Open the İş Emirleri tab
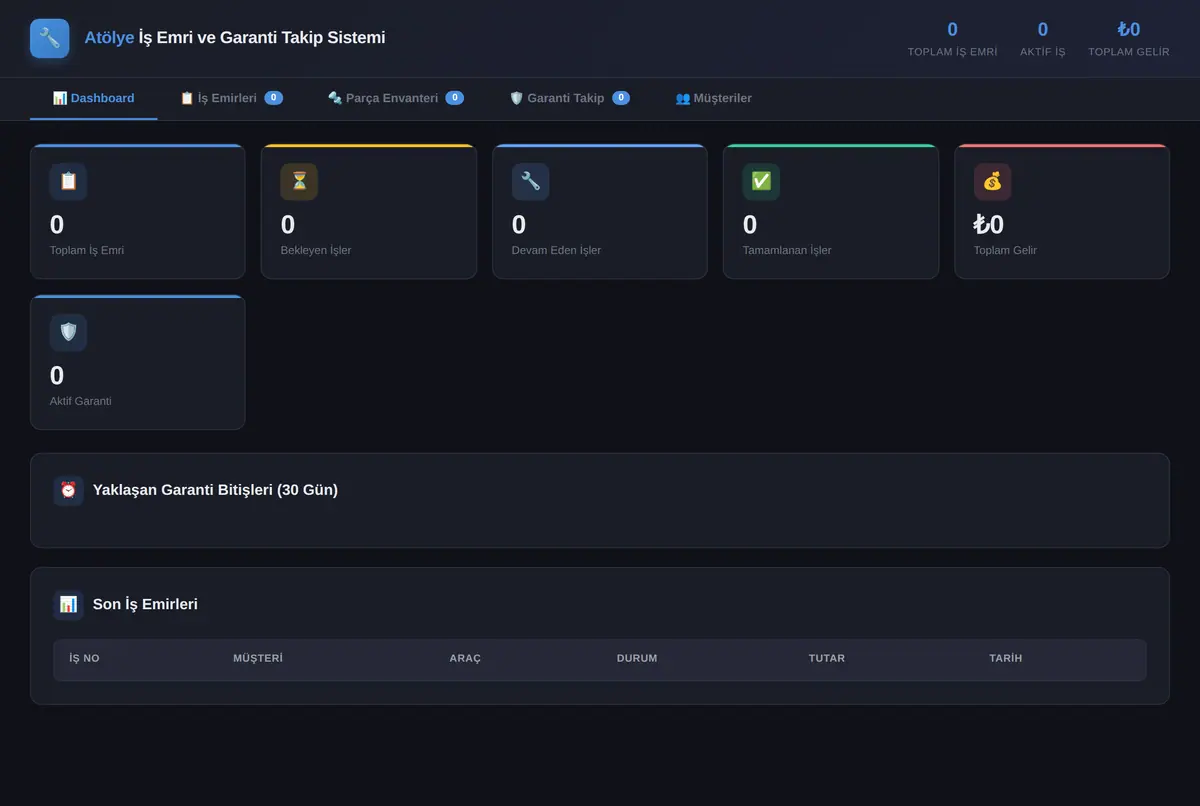This screenshot has height=806, width=1200. (x=231, y=98)
